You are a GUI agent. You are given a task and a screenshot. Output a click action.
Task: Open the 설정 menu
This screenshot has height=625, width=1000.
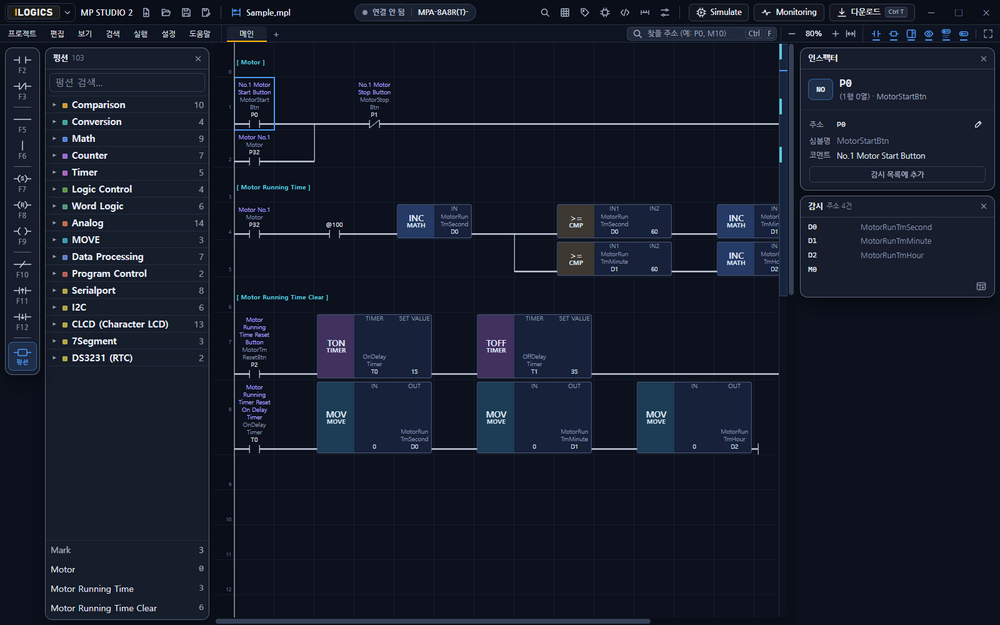tap(168, 34)
